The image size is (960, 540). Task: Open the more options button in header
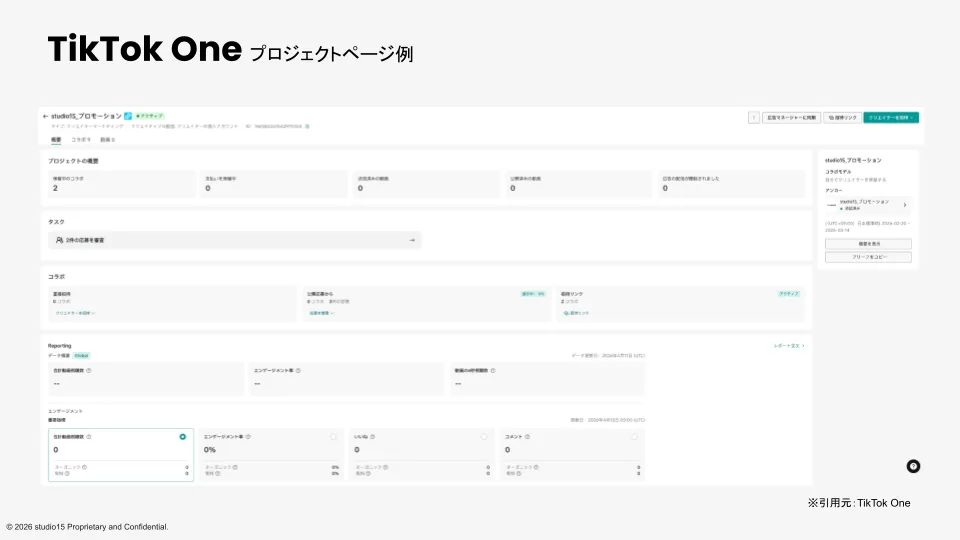pyautogui.click(x=753, y=117)
